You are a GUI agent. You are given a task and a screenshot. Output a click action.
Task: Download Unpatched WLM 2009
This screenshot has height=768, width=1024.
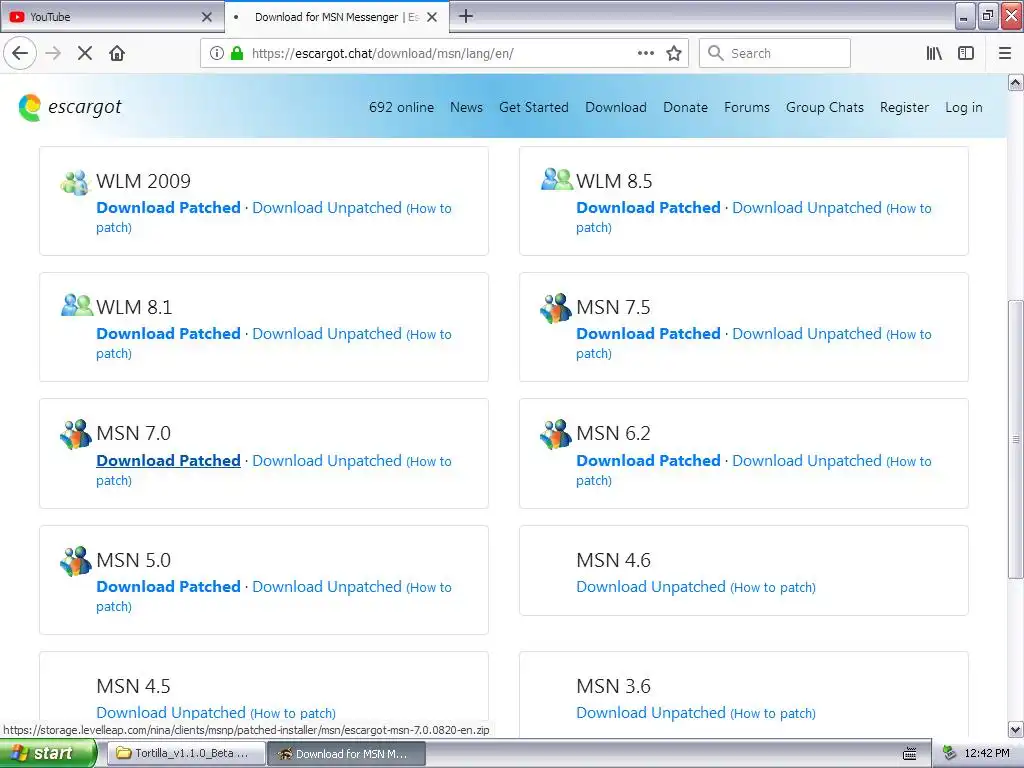[x=327, y=208]
